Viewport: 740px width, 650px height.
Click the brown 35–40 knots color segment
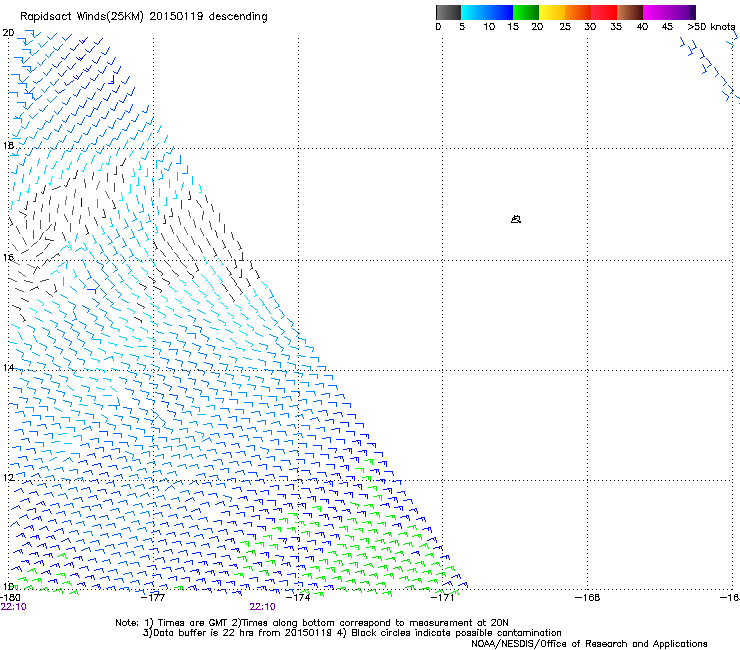630,12
